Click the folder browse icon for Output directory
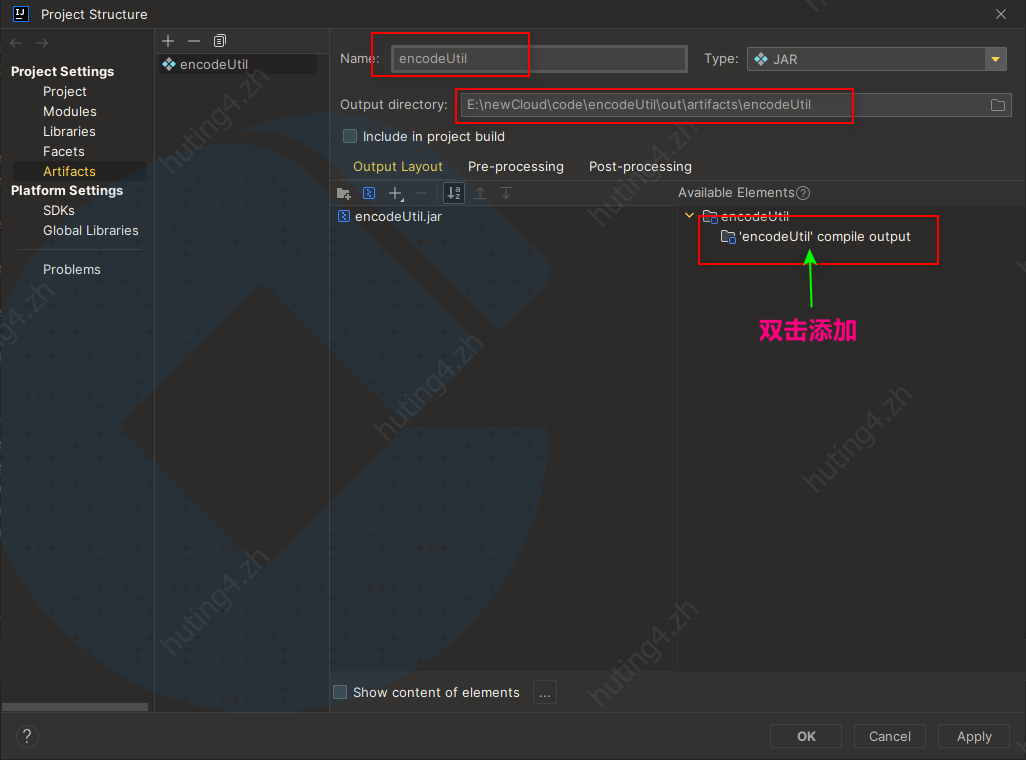1026x760 pixels. click(x=997, y=105)
